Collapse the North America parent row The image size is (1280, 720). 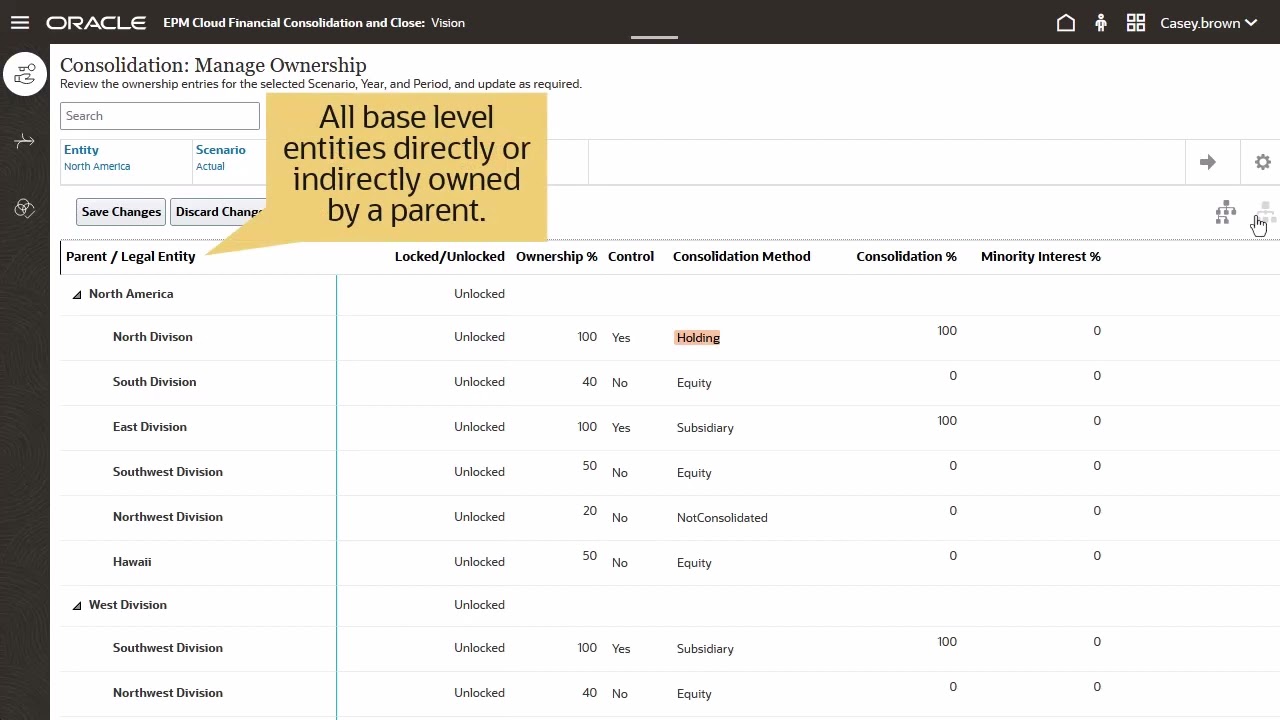coord(77,295)
